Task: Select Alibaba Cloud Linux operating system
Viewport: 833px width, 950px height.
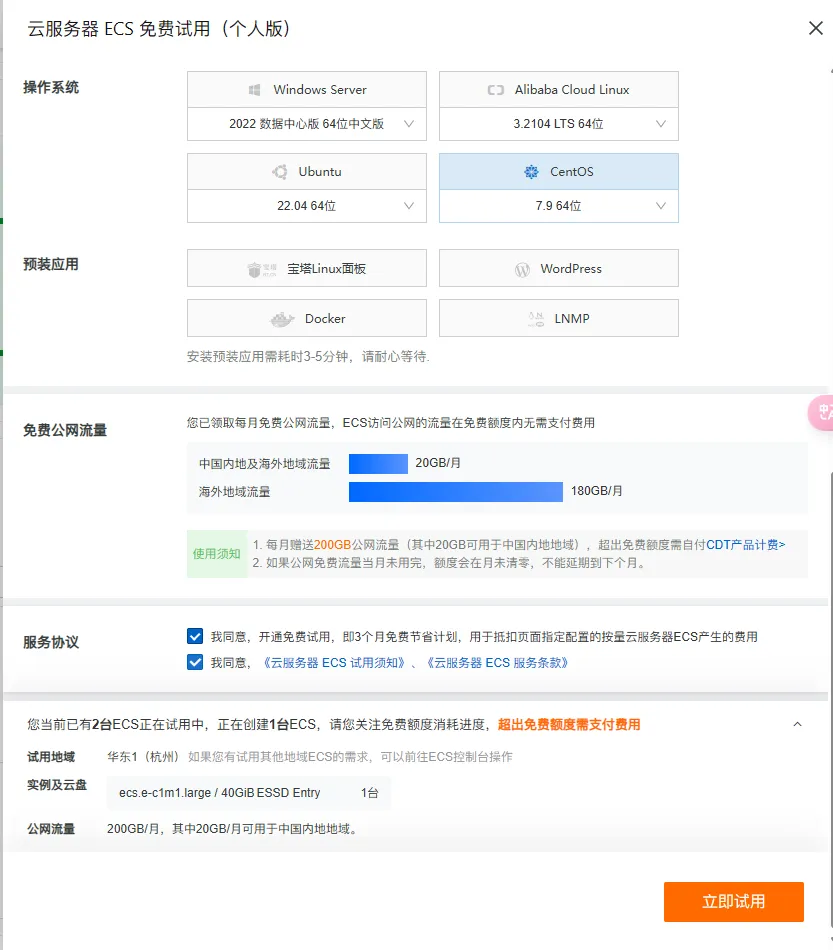Action: pyautogui.click(x=559, y=90)
